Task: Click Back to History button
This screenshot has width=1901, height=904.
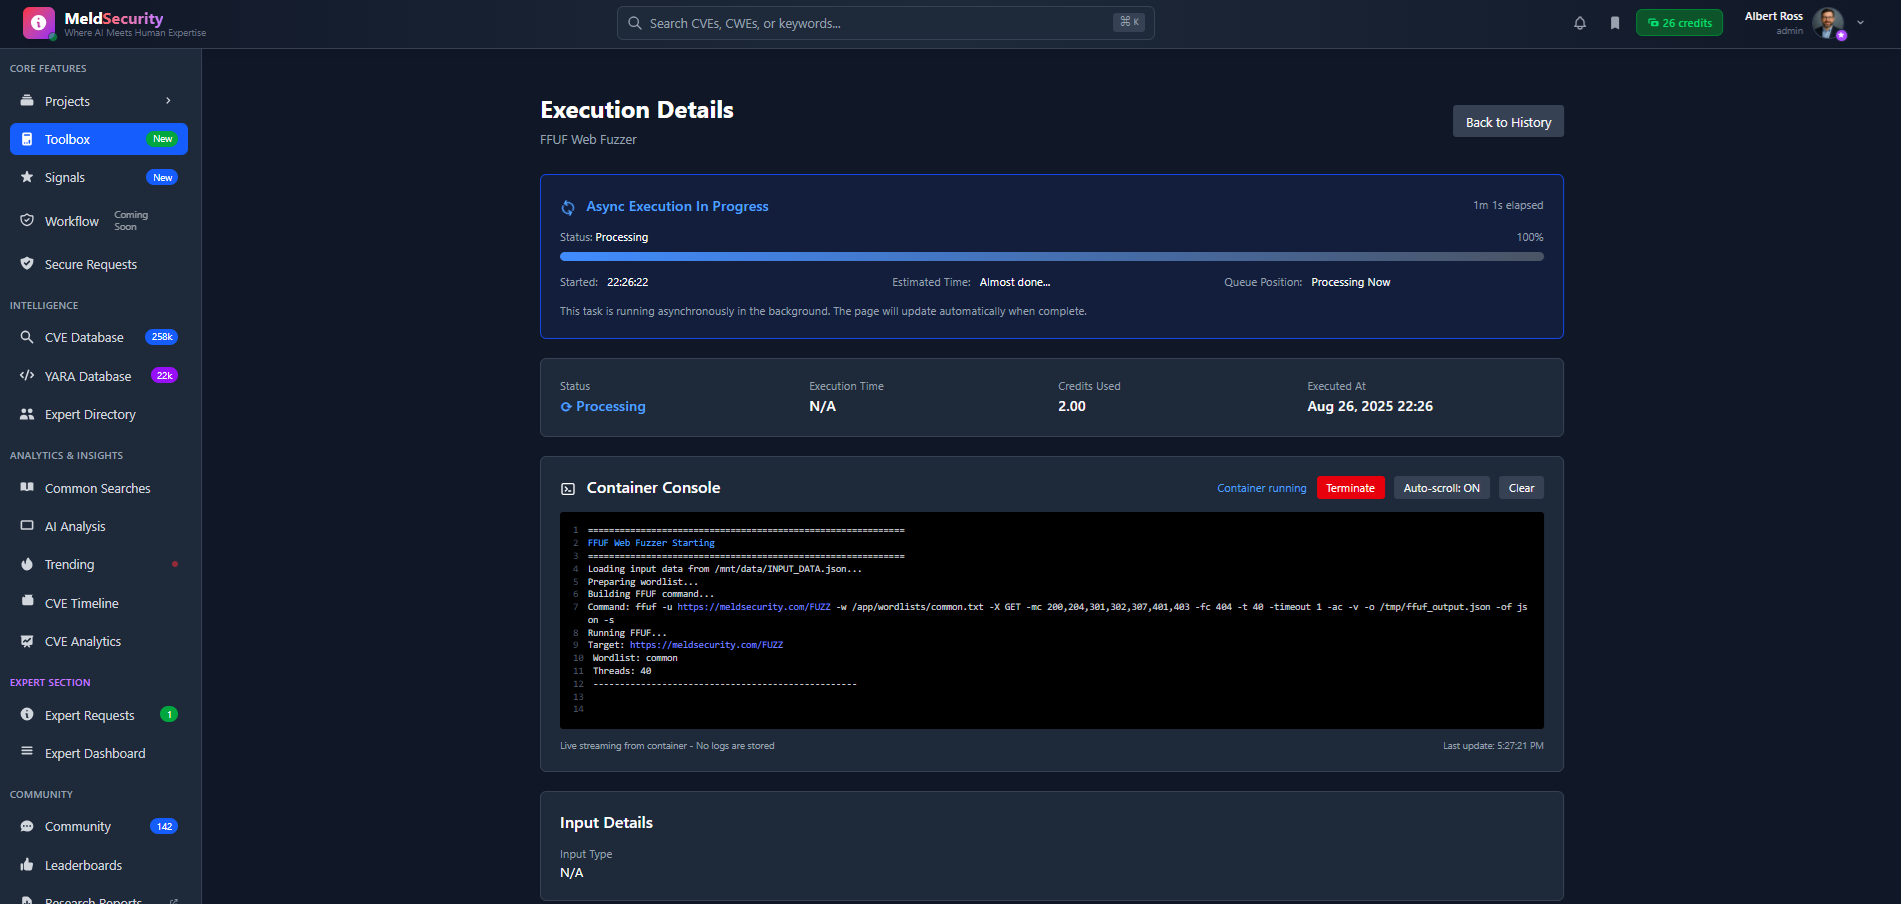Action: point(1508,122)
